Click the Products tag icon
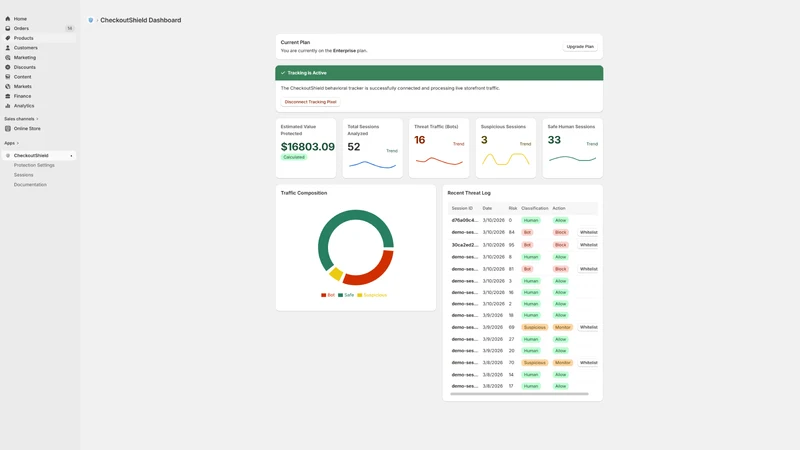 pos(8,38)
